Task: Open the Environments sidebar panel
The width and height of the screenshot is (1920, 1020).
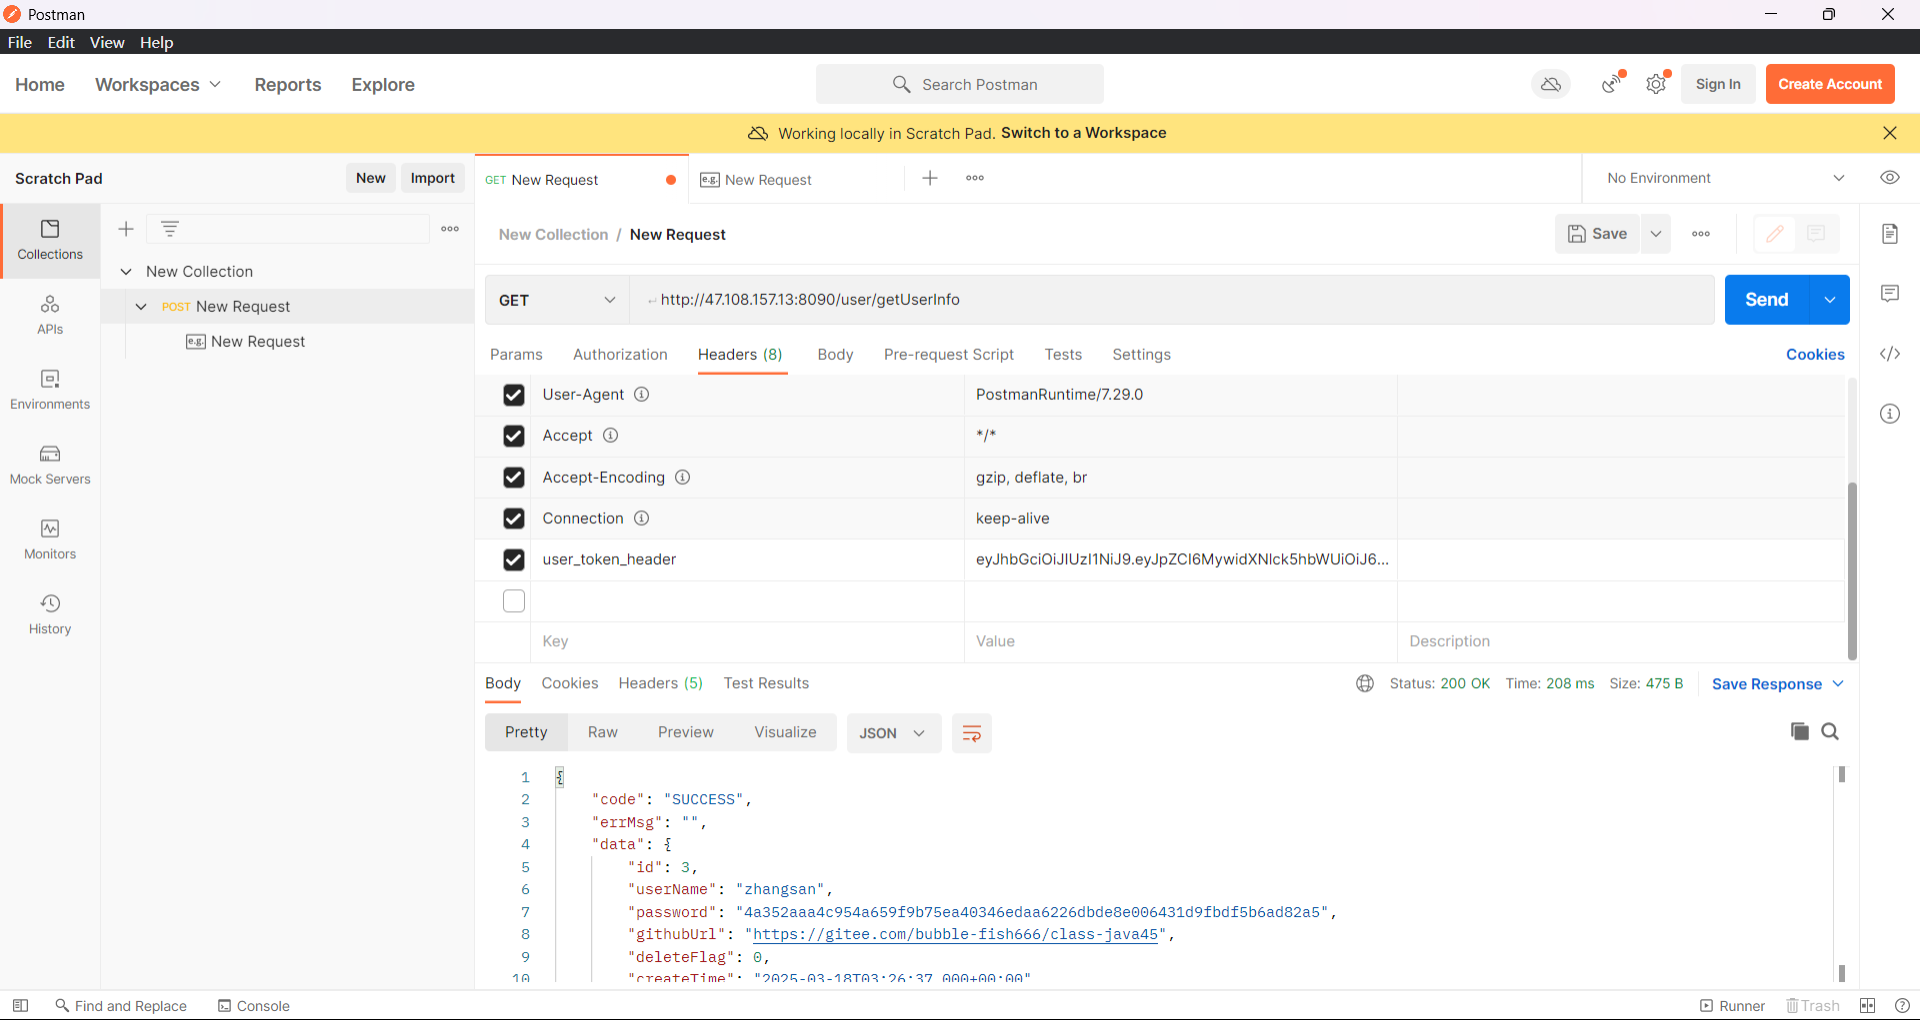Action: tap(50, 390)
